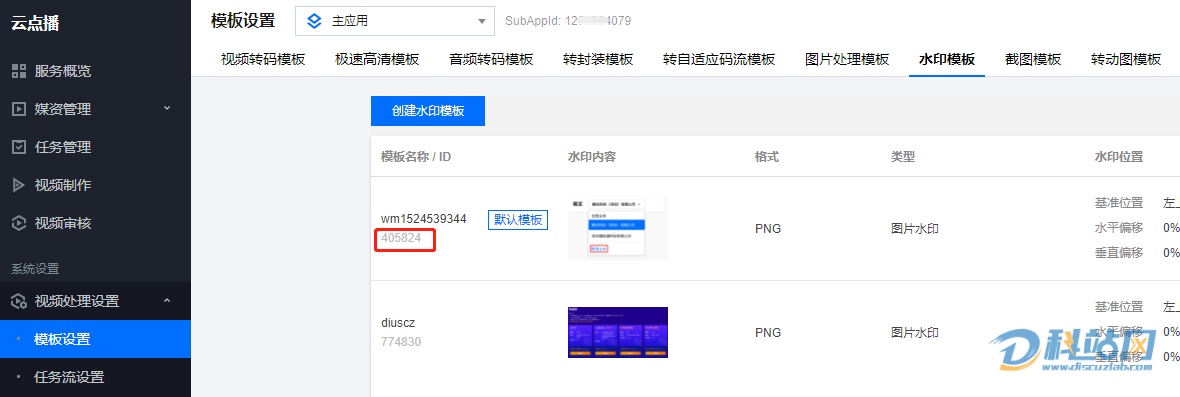Switch to the 音频转码模板 tab
The height and width of the screenshot is (397, 1180).
tap(491, 60)
